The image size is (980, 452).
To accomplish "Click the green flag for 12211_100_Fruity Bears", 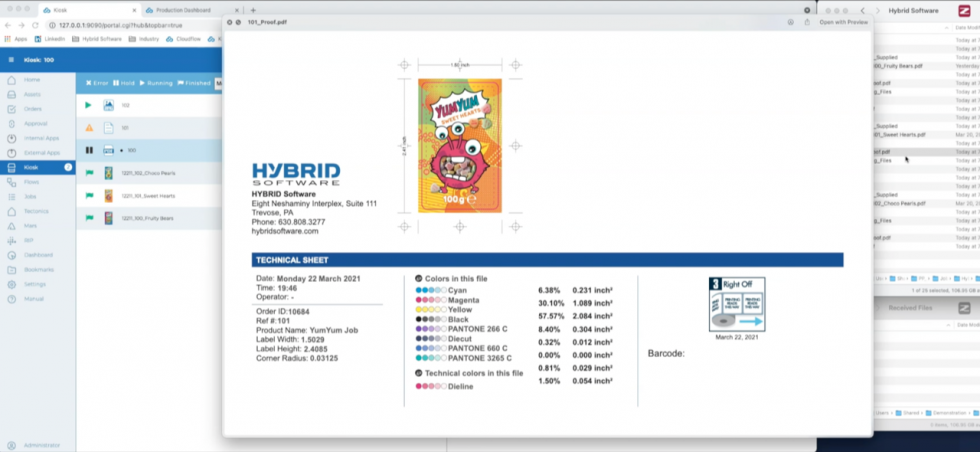I will pyautogui.click(x=89, y=218).
